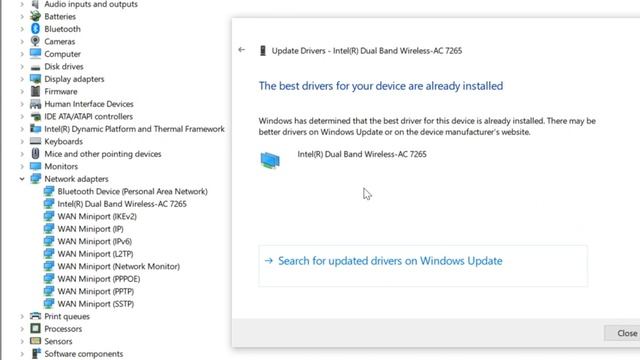This screenshot has height=360, width=640.
Task: Click the WAN Miniport (L2TP) icon
Action: [49, 253]
